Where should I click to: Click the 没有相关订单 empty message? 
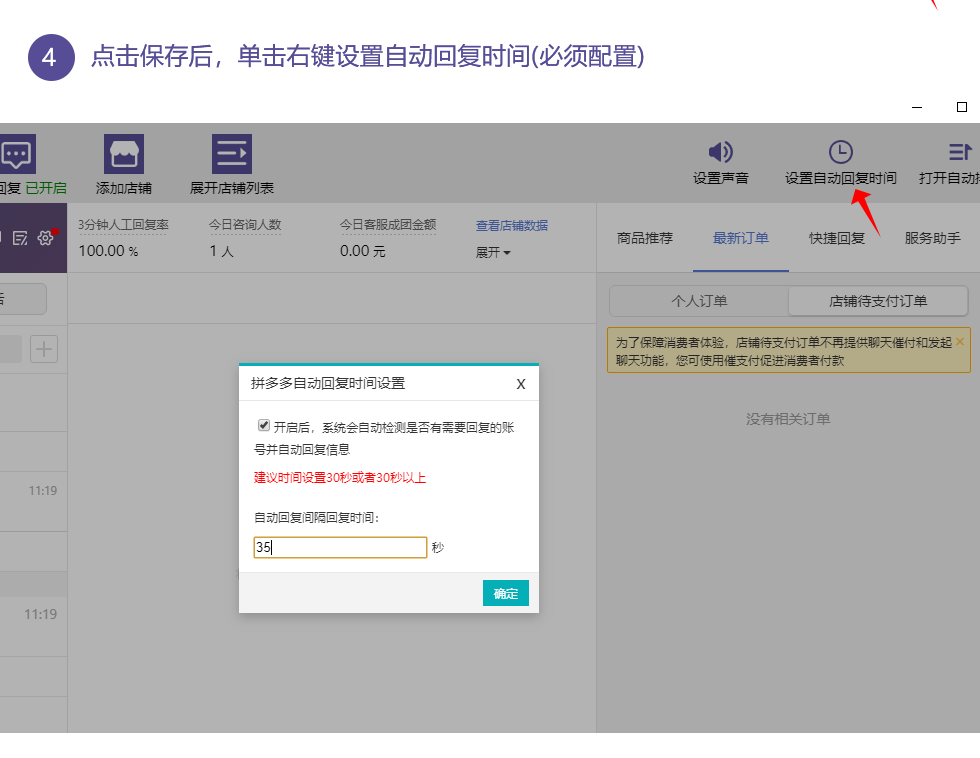[788, 419]
